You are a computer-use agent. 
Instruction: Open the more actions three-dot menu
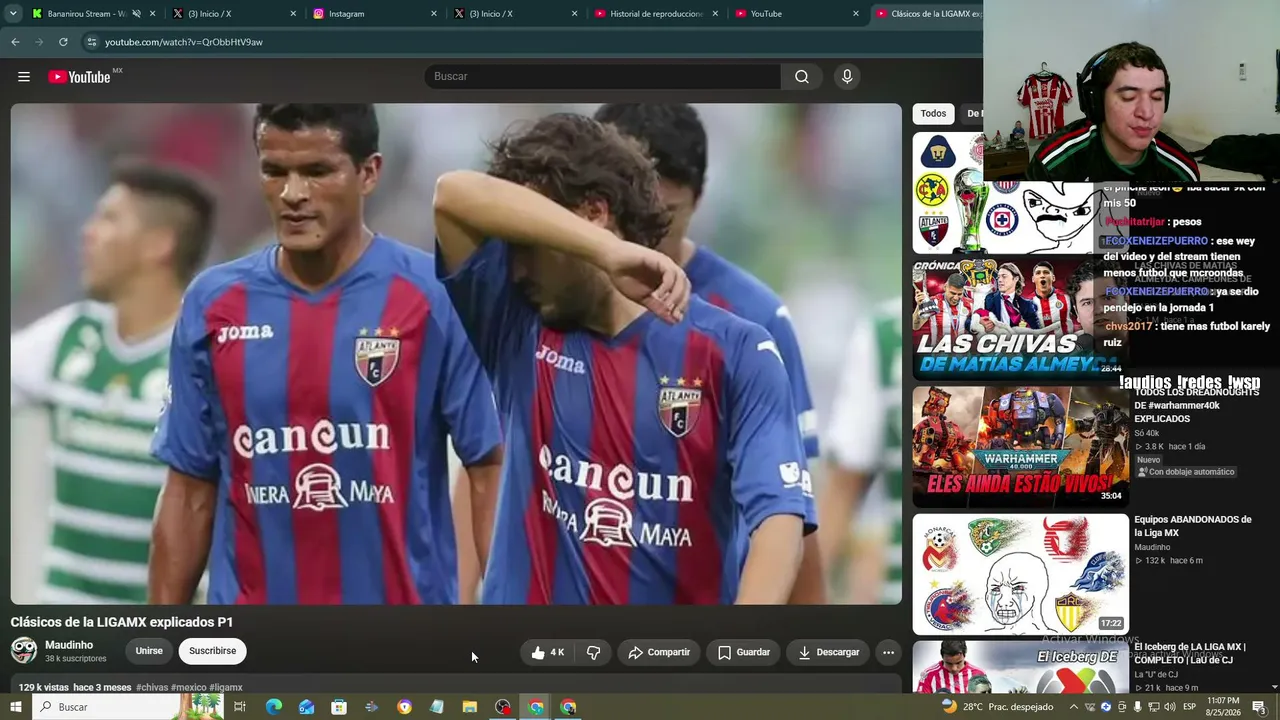coord(888,652)
